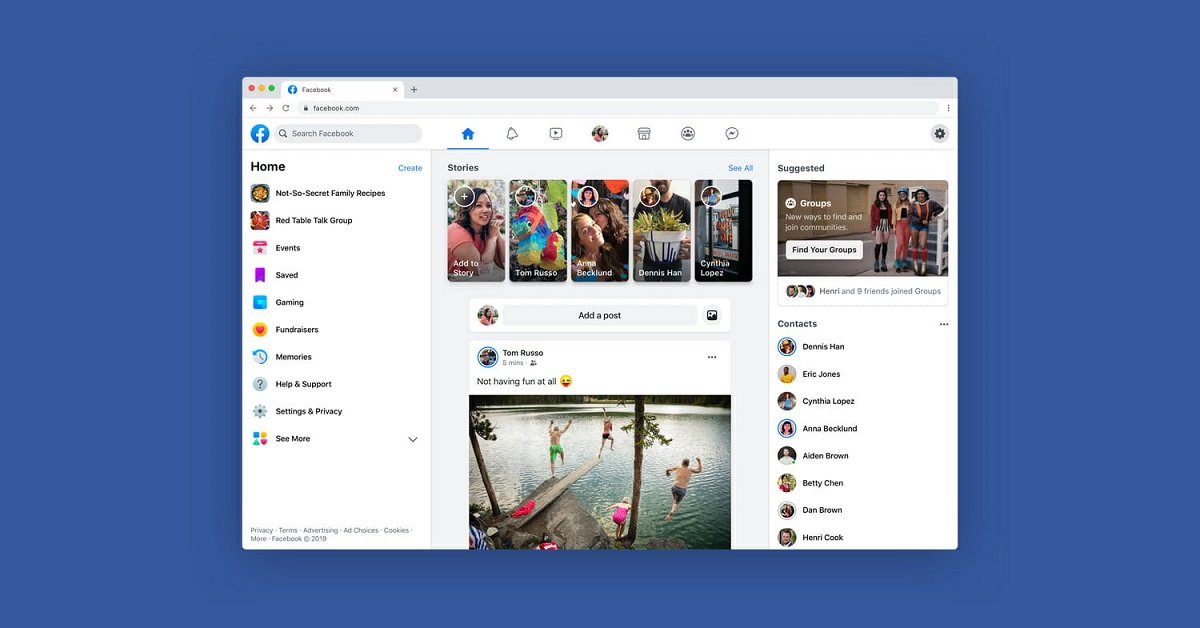Open the three-dot menu on Tom Russo's post
The image size is (1200, 628).
pos(712,357)
